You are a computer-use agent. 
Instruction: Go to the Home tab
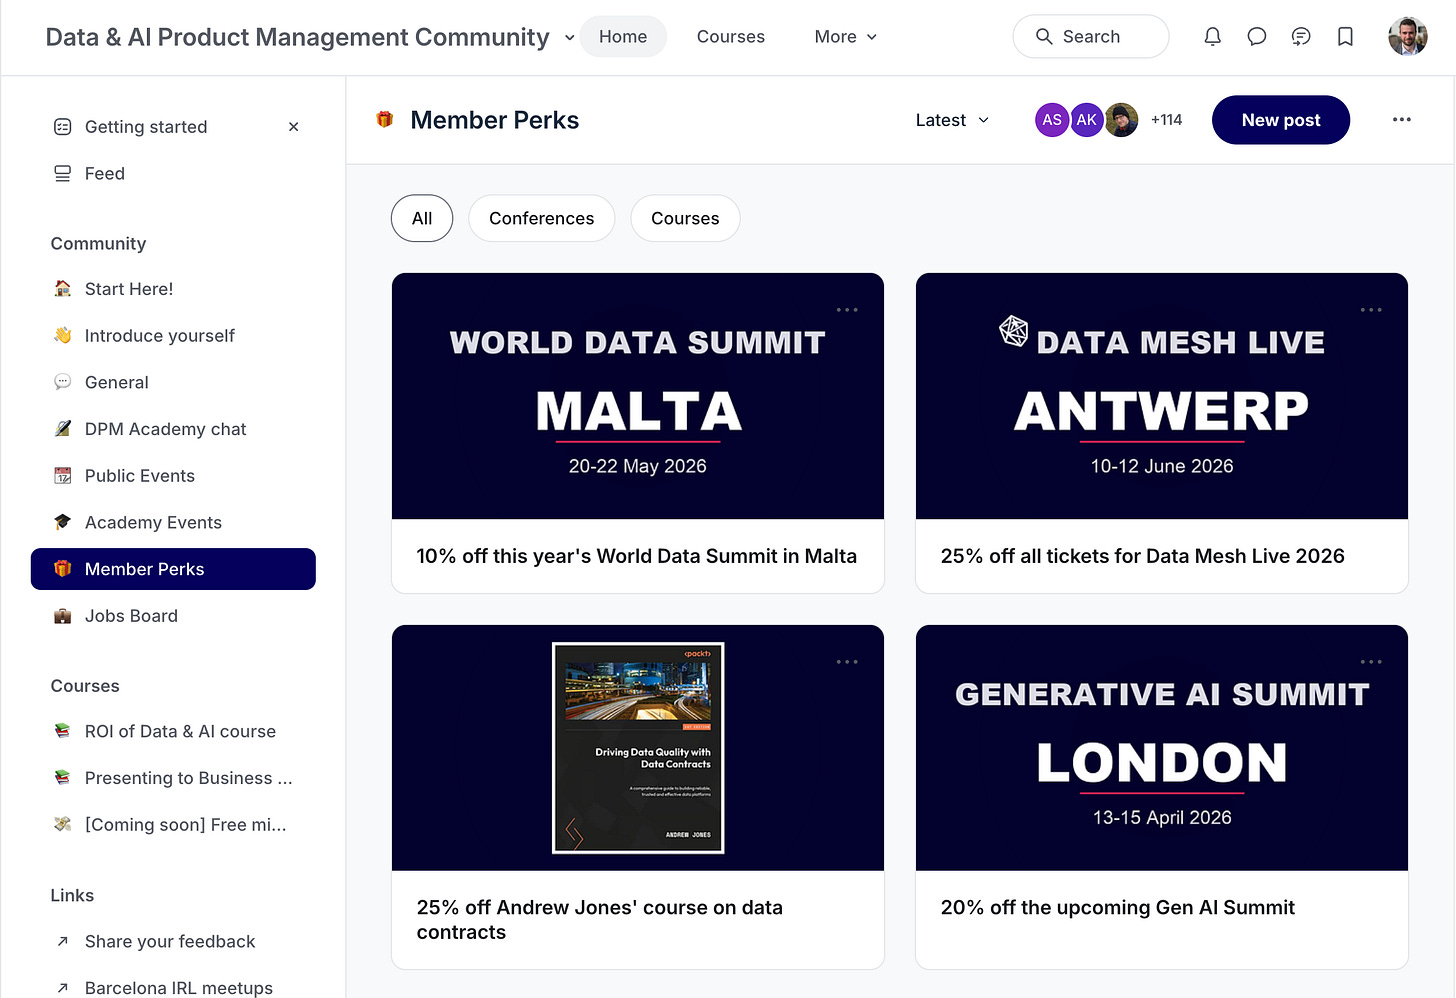[623, 37]
